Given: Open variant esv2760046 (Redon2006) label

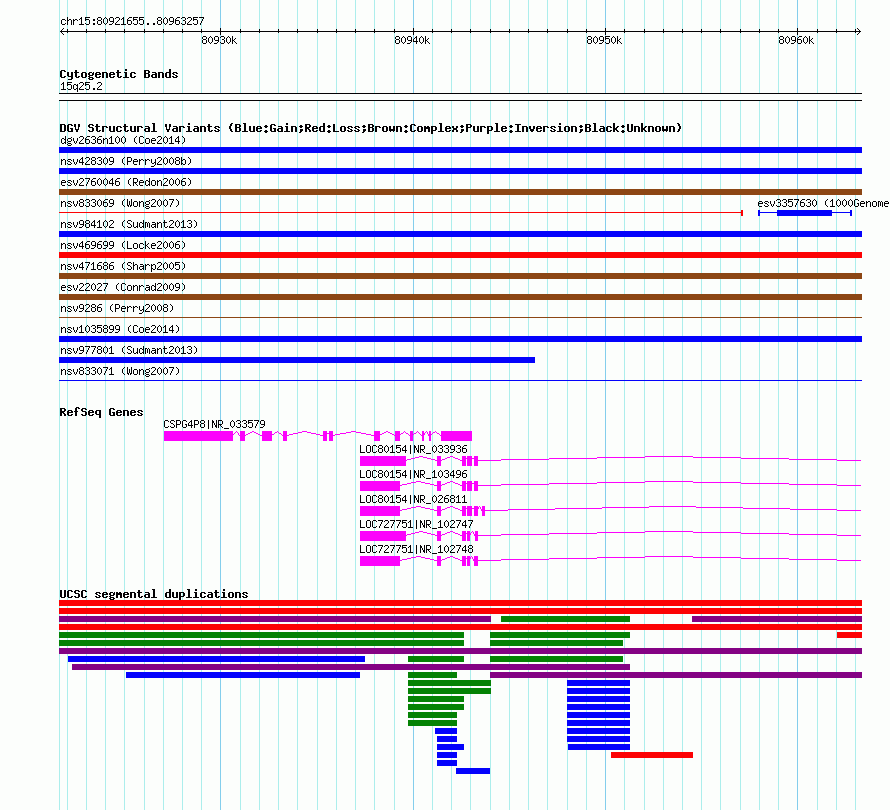Looking at the screenshot, I should click(126, 182).
